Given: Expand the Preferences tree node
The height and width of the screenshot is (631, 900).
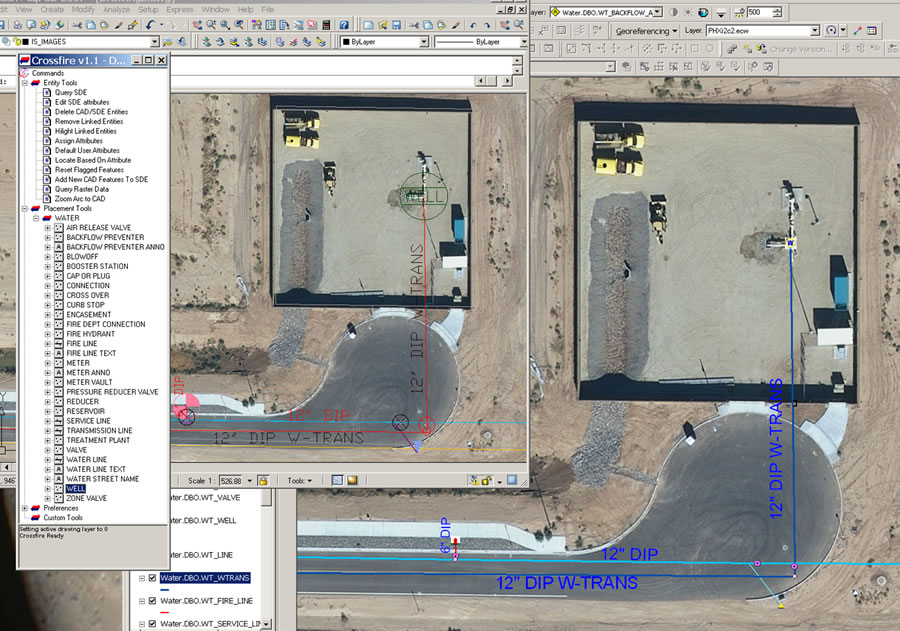Looking at the screenshot, I should click(x=25, y=508).
